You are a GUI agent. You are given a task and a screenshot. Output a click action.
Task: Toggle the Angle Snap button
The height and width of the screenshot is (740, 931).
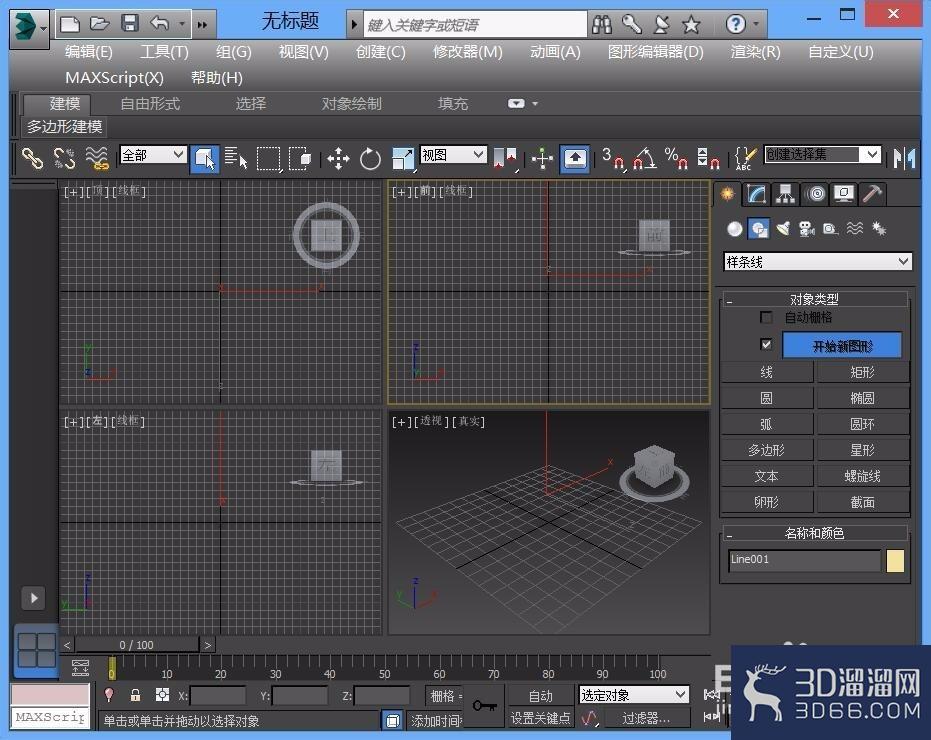click(x=645, y=159)
